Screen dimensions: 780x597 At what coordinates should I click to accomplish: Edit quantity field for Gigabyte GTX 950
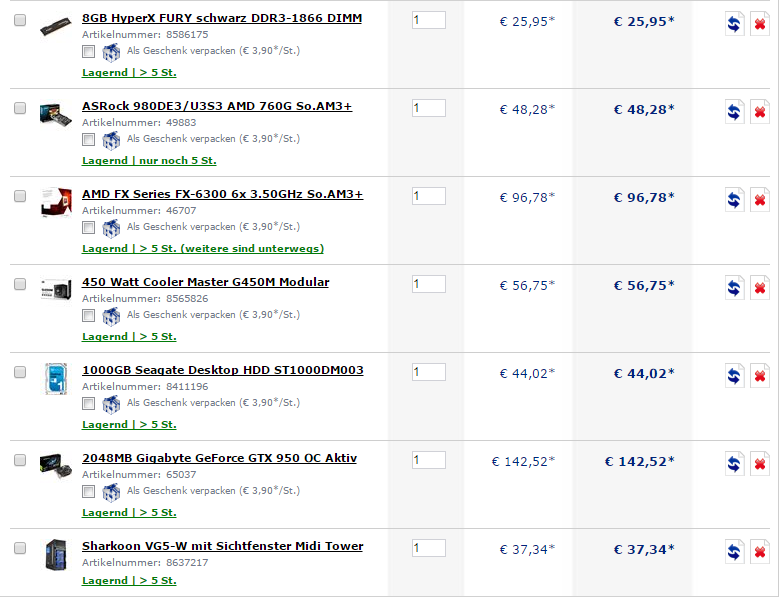(x=429, y=461)
